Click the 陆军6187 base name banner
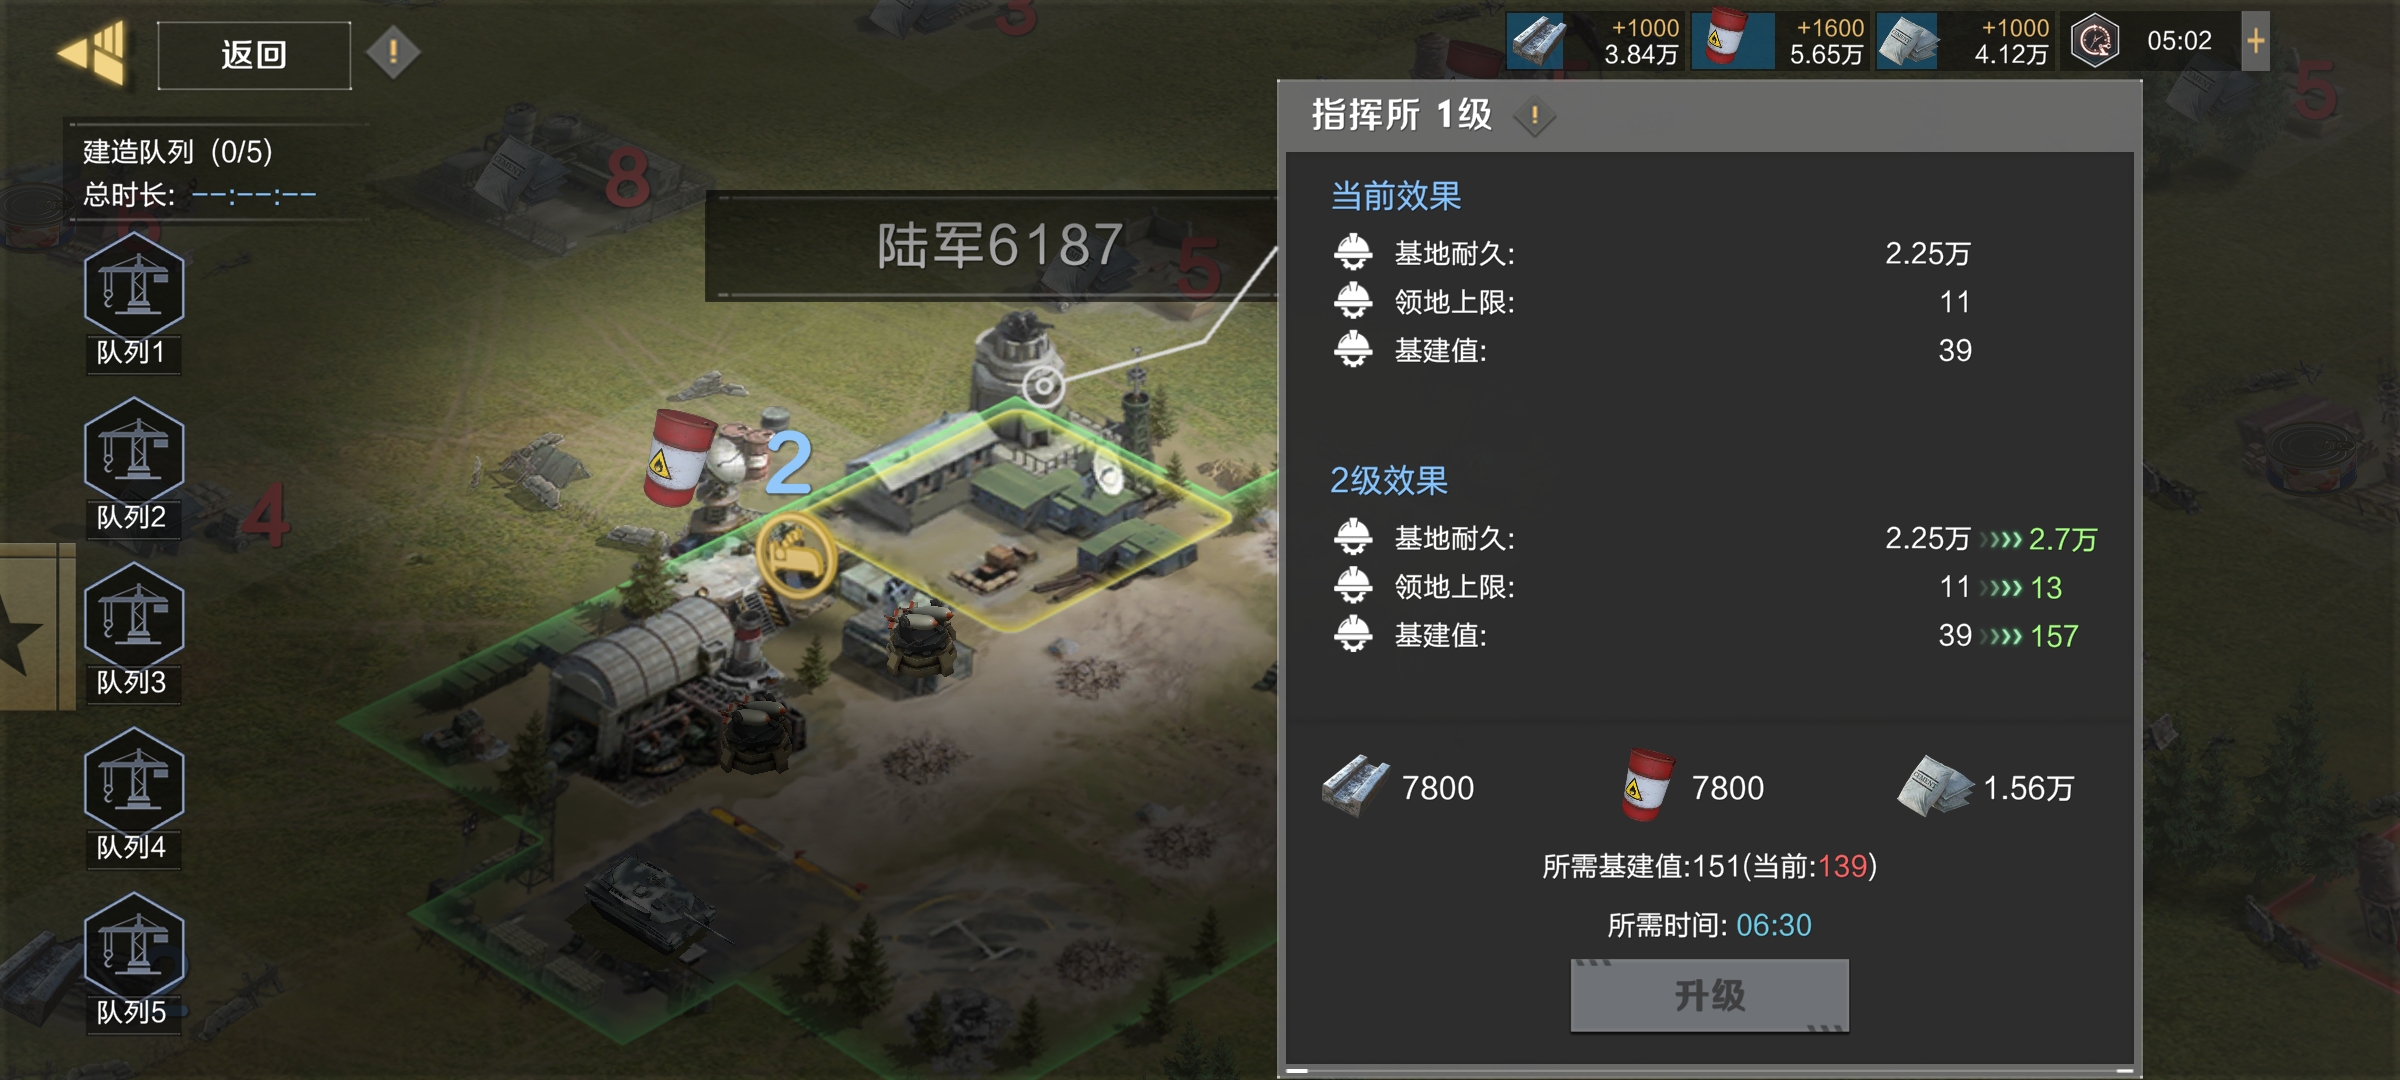2400x1080 pixels. (x=998, y=245)
